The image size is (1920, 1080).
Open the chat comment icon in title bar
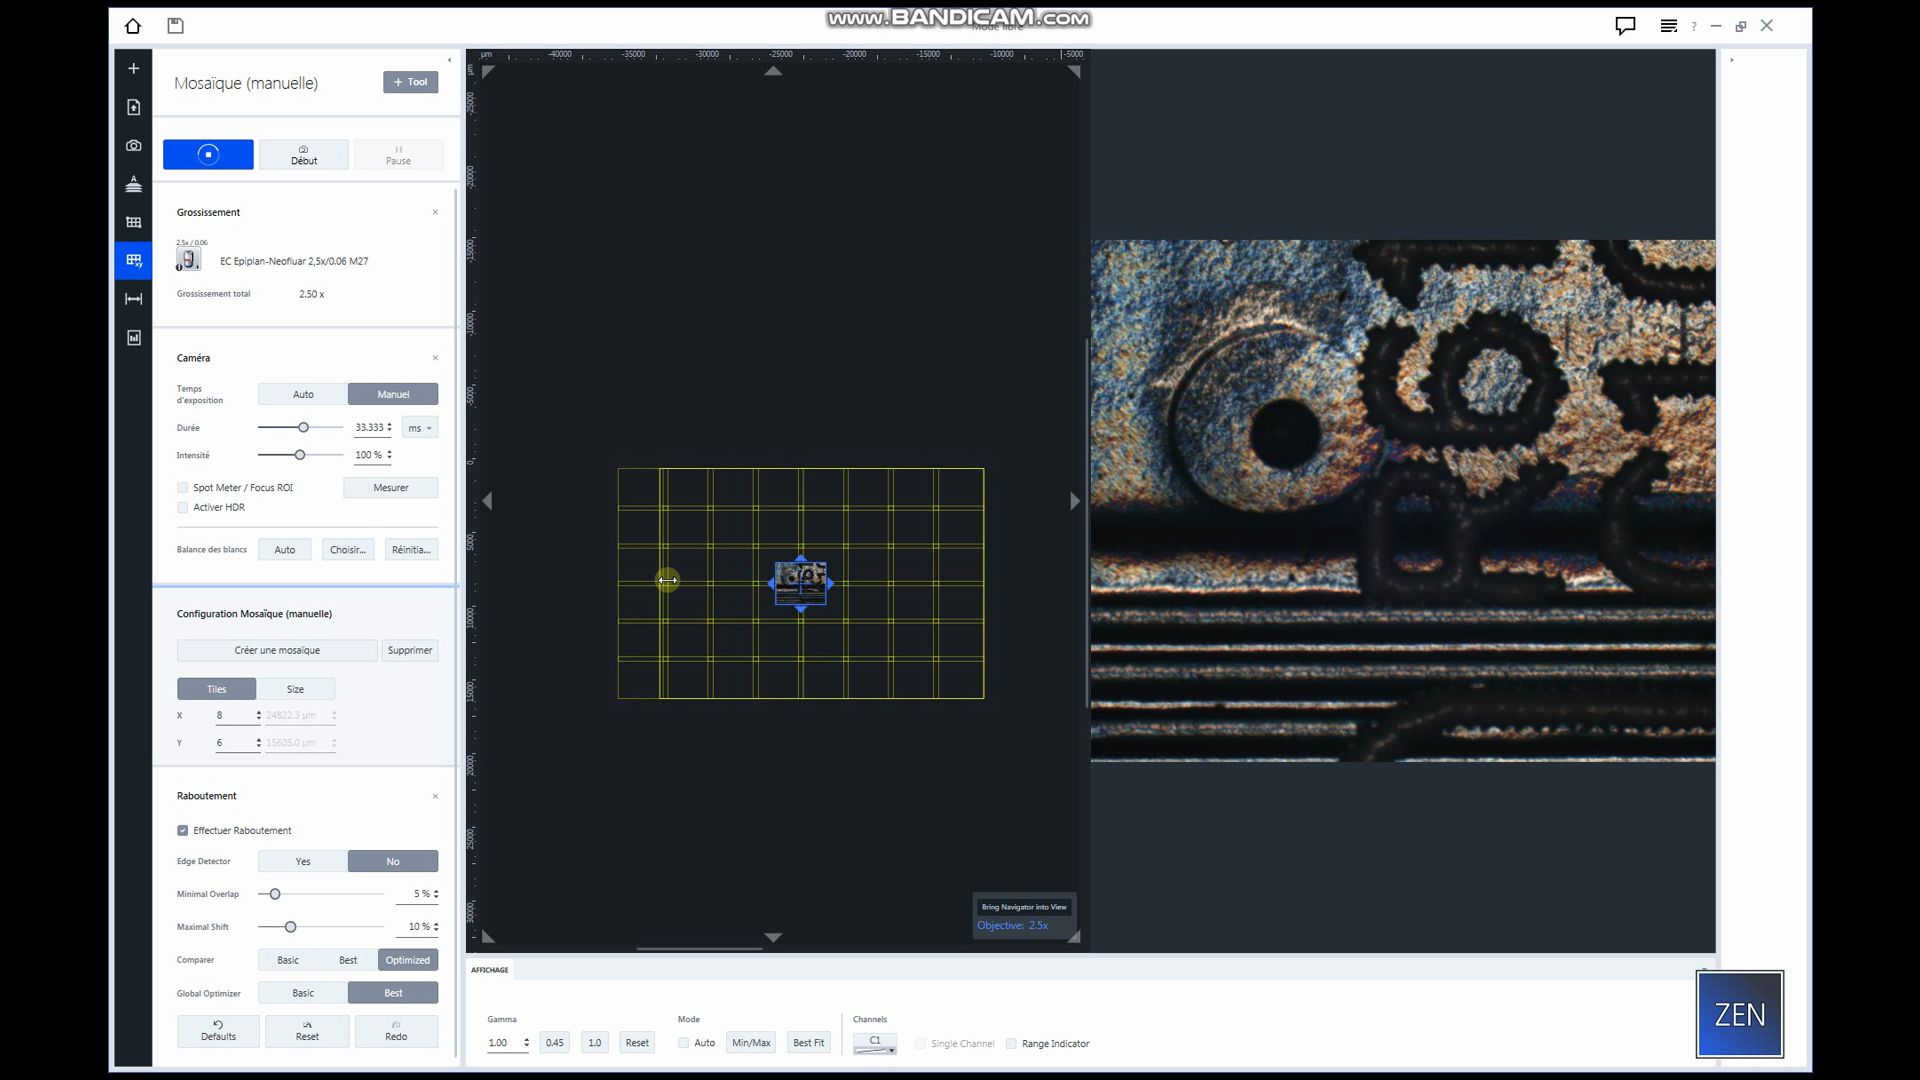pos(1625,26)
